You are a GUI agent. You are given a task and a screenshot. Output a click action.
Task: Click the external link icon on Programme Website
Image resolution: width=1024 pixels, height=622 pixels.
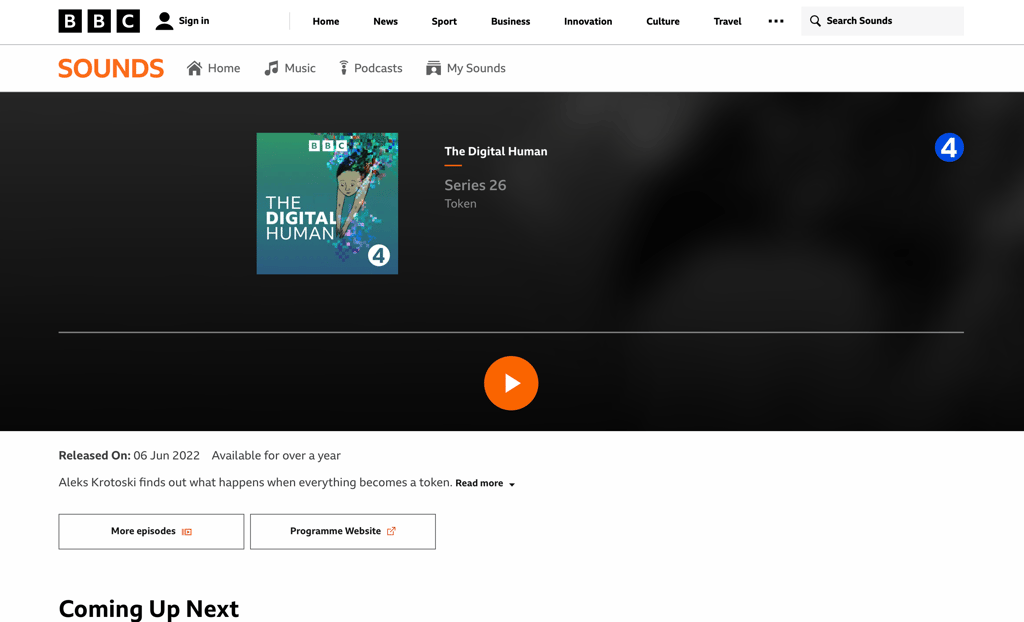point(391,531)
